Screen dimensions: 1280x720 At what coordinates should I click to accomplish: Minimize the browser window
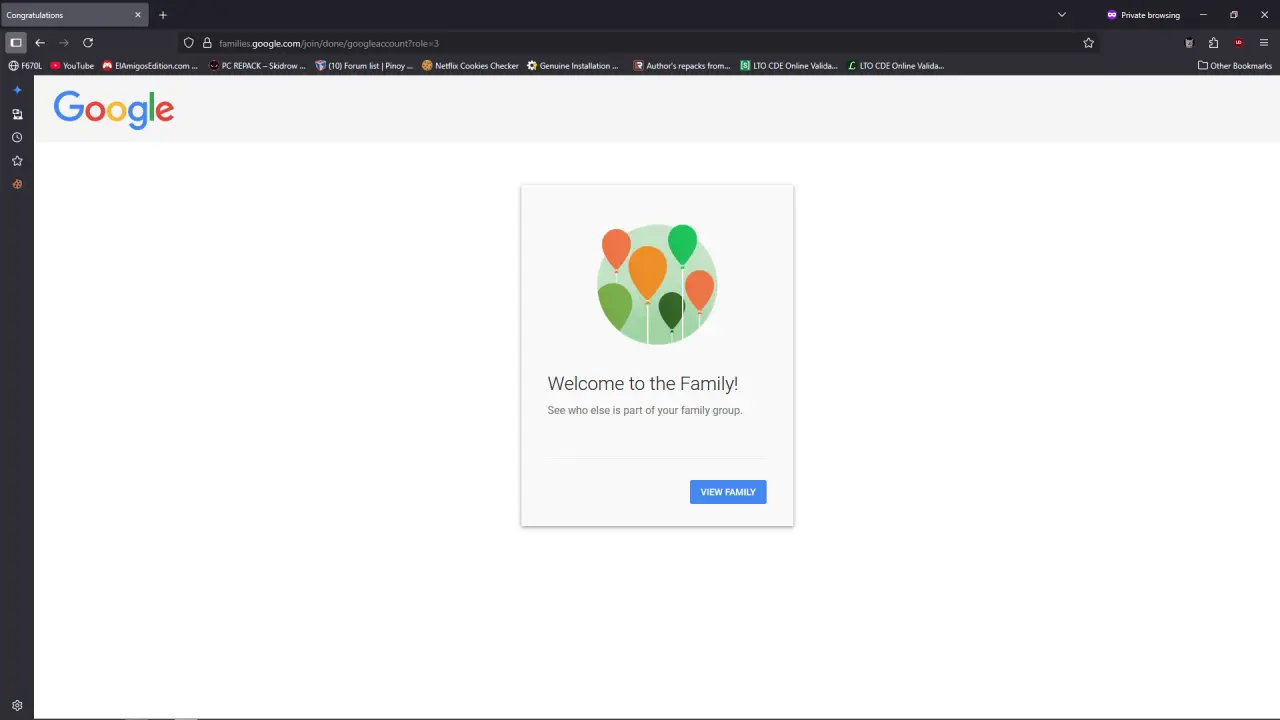click(x=1203, y=15)
